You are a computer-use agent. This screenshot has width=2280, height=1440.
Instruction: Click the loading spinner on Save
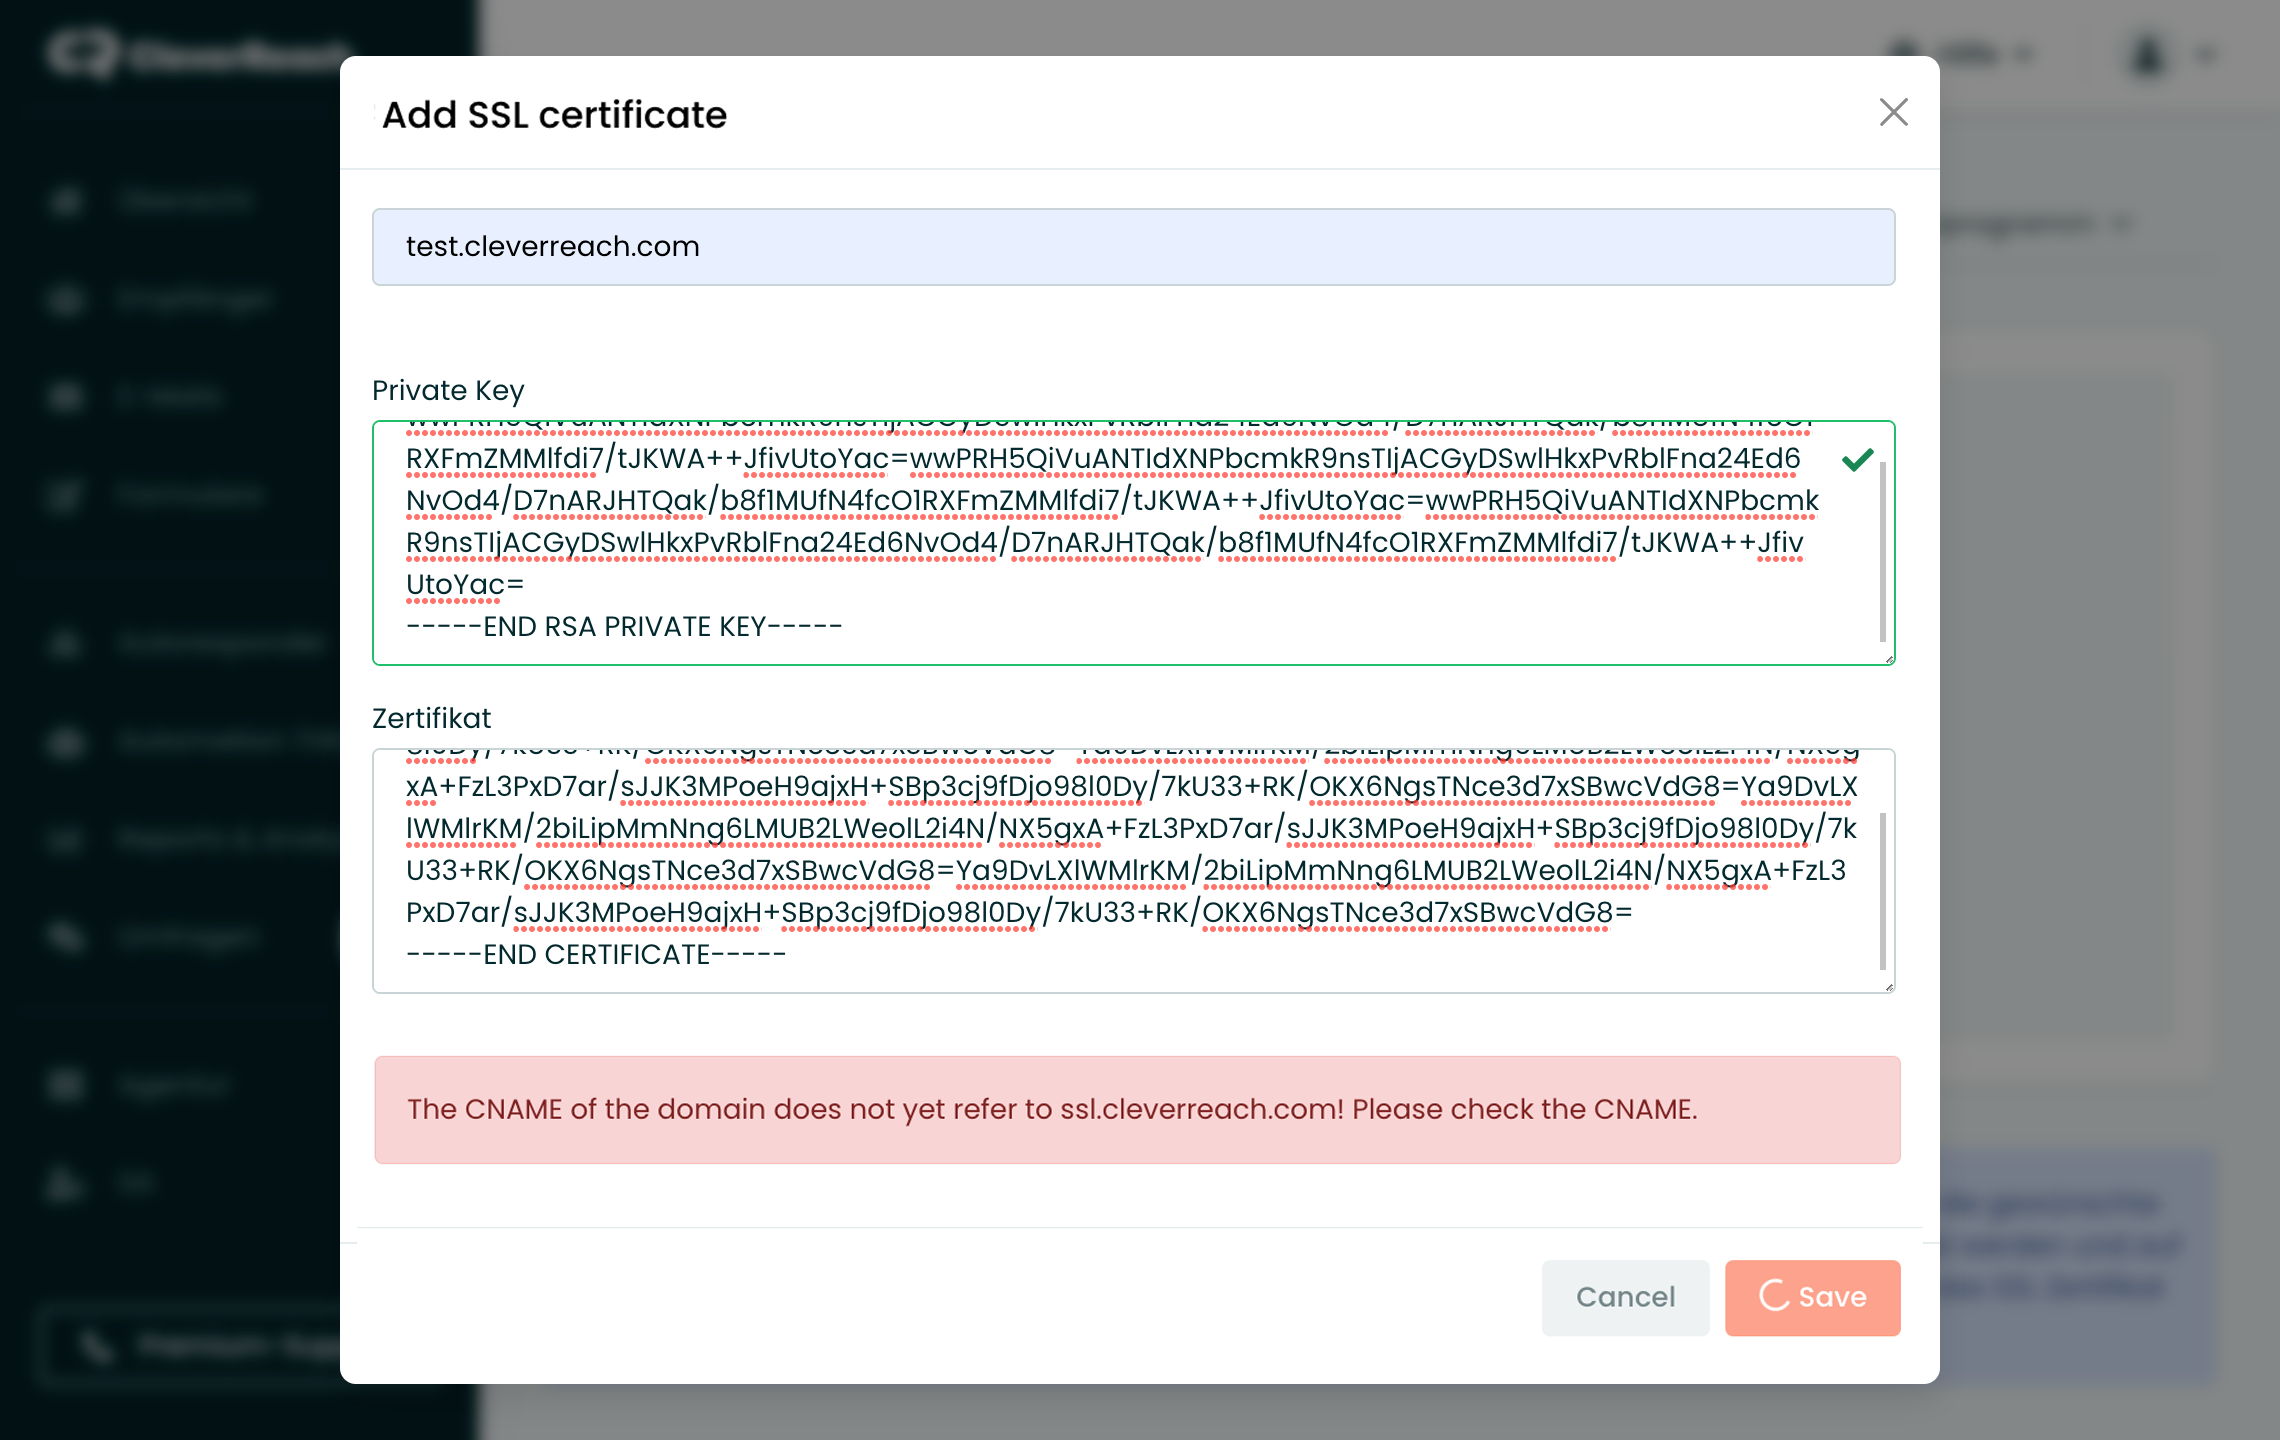coord(1774,1296)
